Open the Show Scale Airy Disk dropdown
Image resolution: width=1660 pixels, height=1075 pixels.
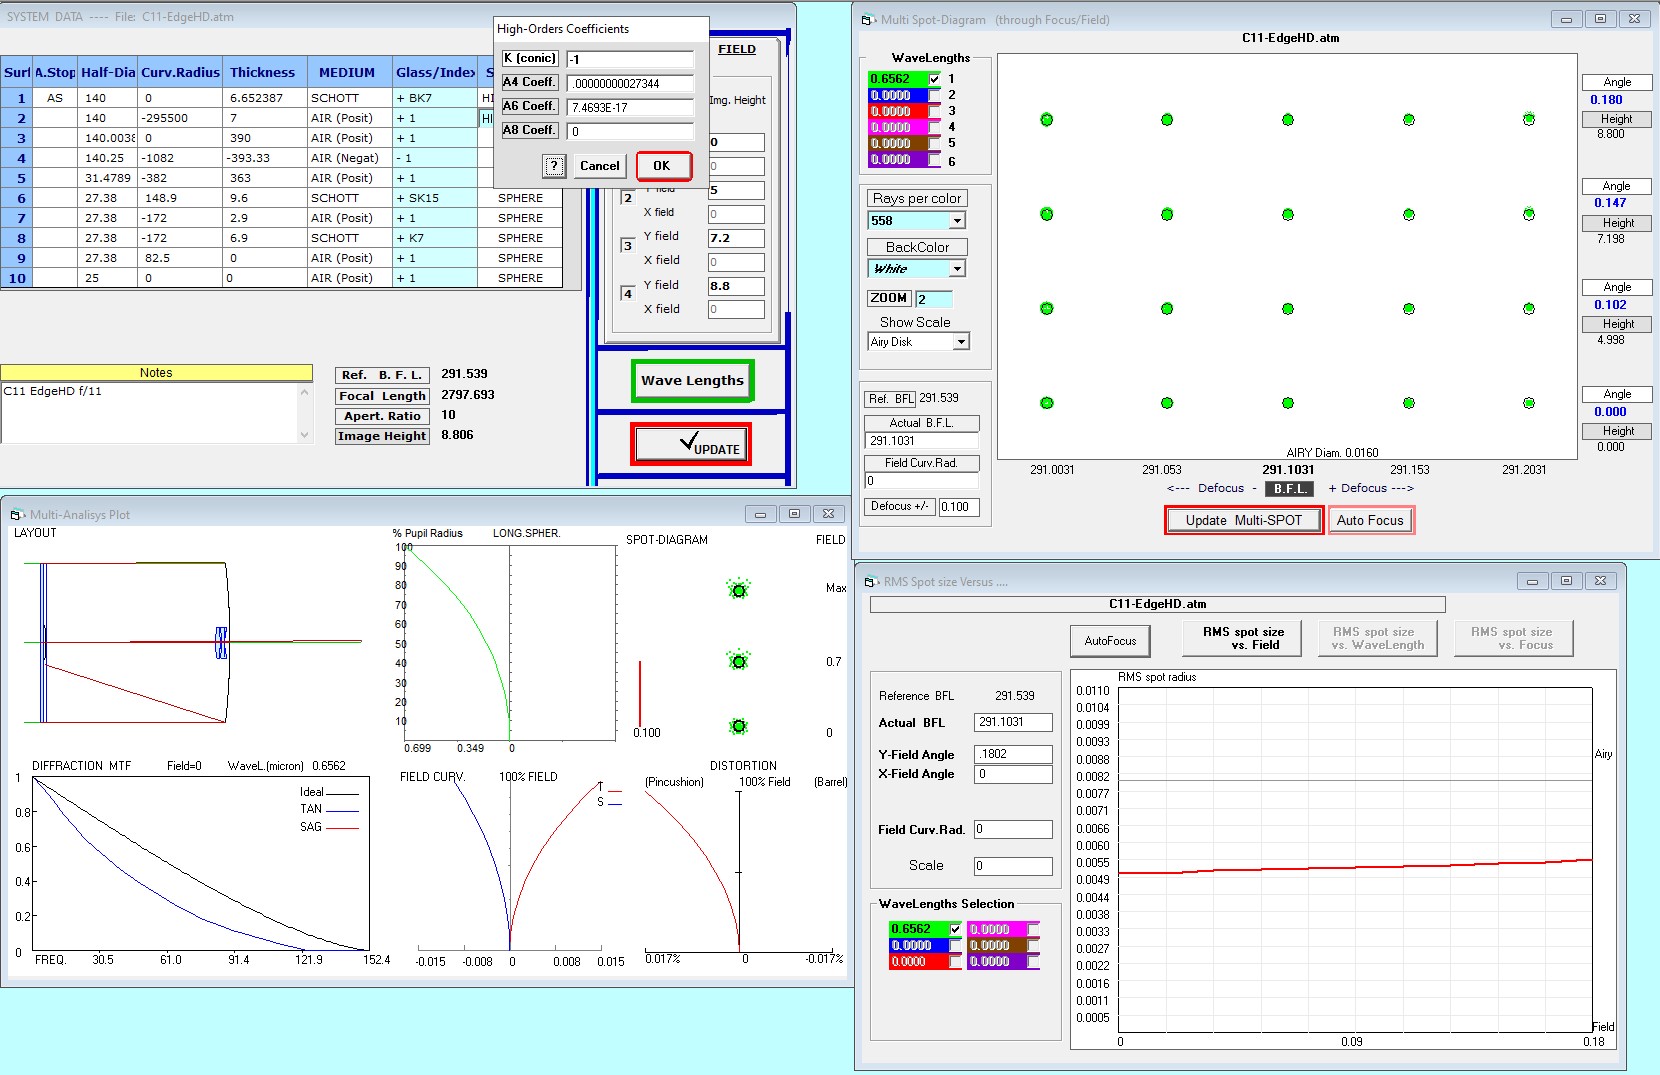click(x=960, y=342)
